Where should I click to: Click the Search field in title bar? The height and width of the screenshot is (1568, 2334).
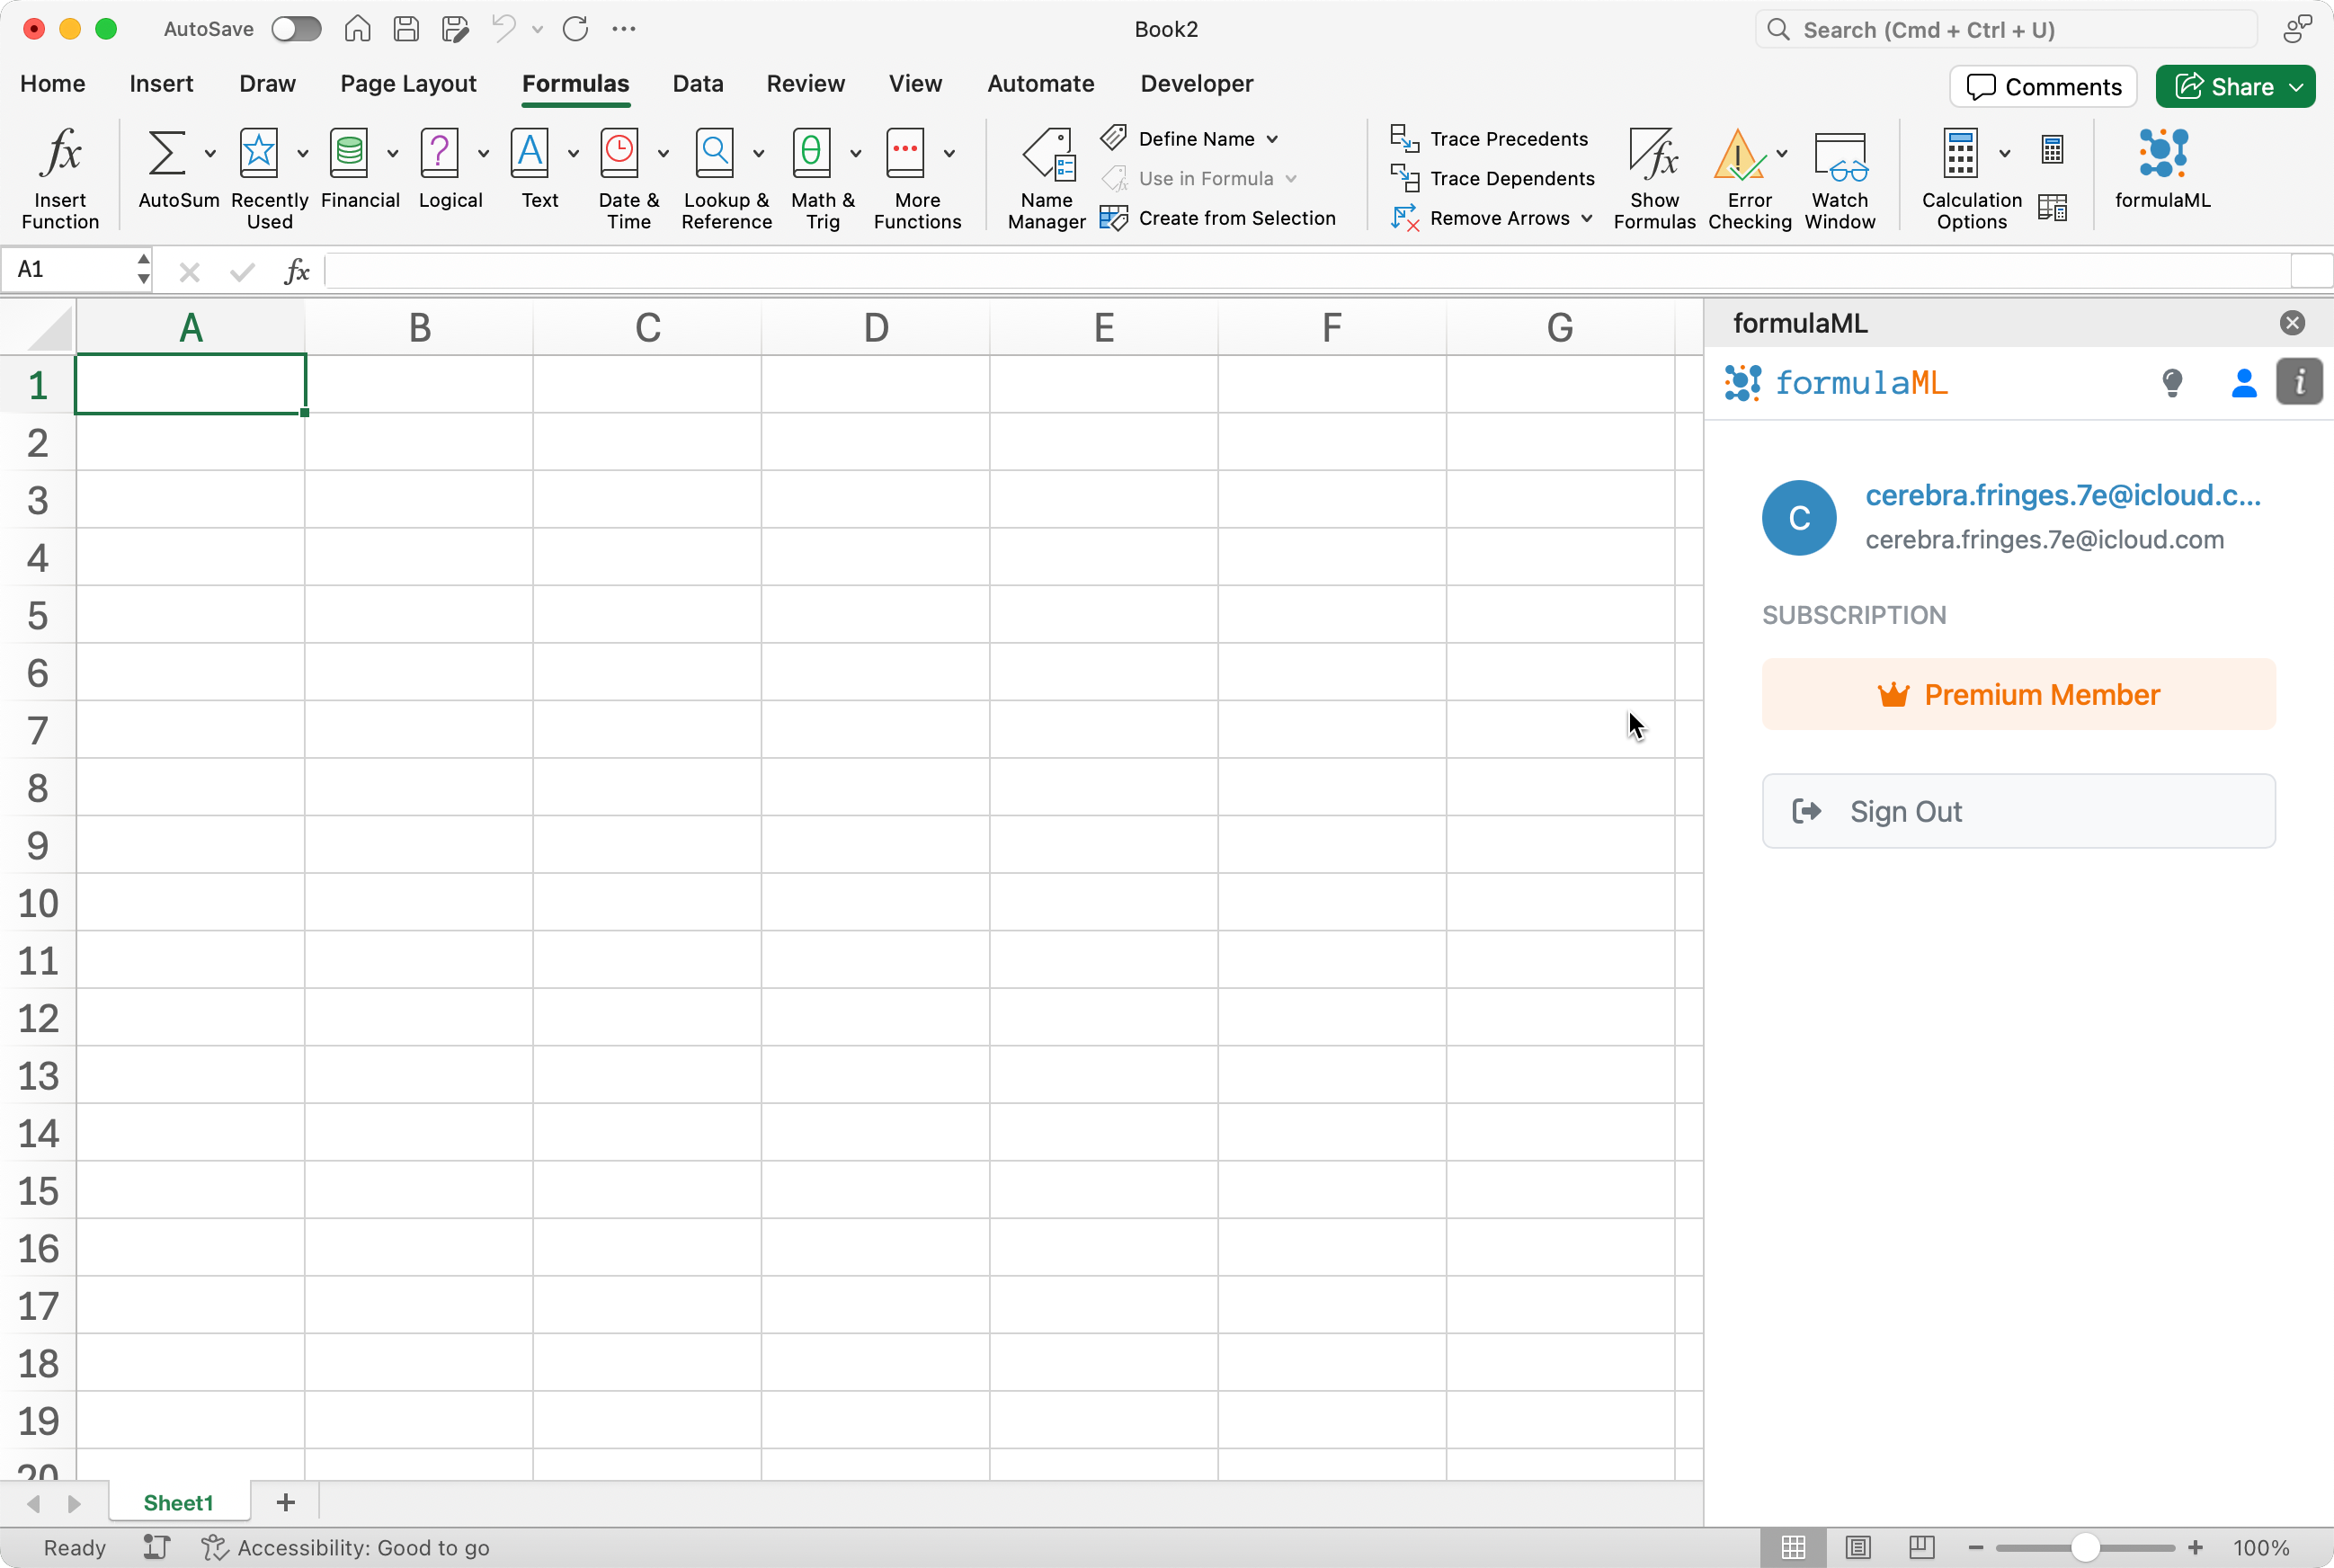(x=2005, y=29)
